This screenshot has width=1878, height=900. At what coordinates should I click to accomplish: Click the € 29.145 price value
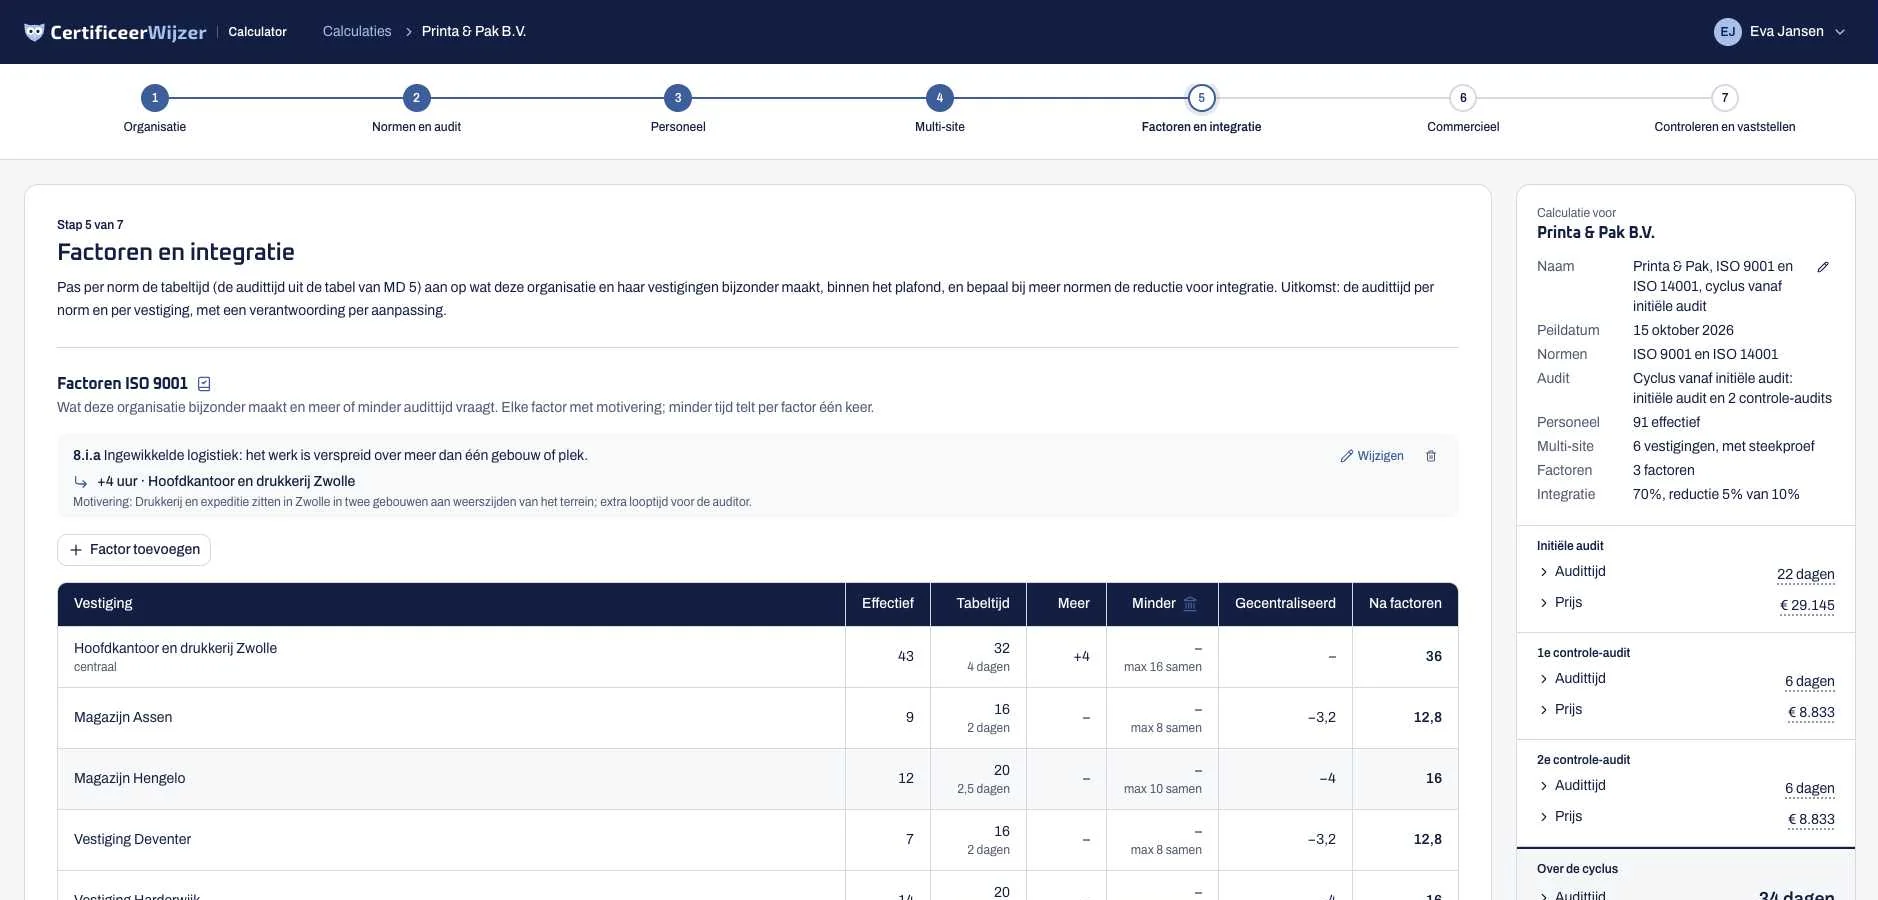[x=1807, y=605]
